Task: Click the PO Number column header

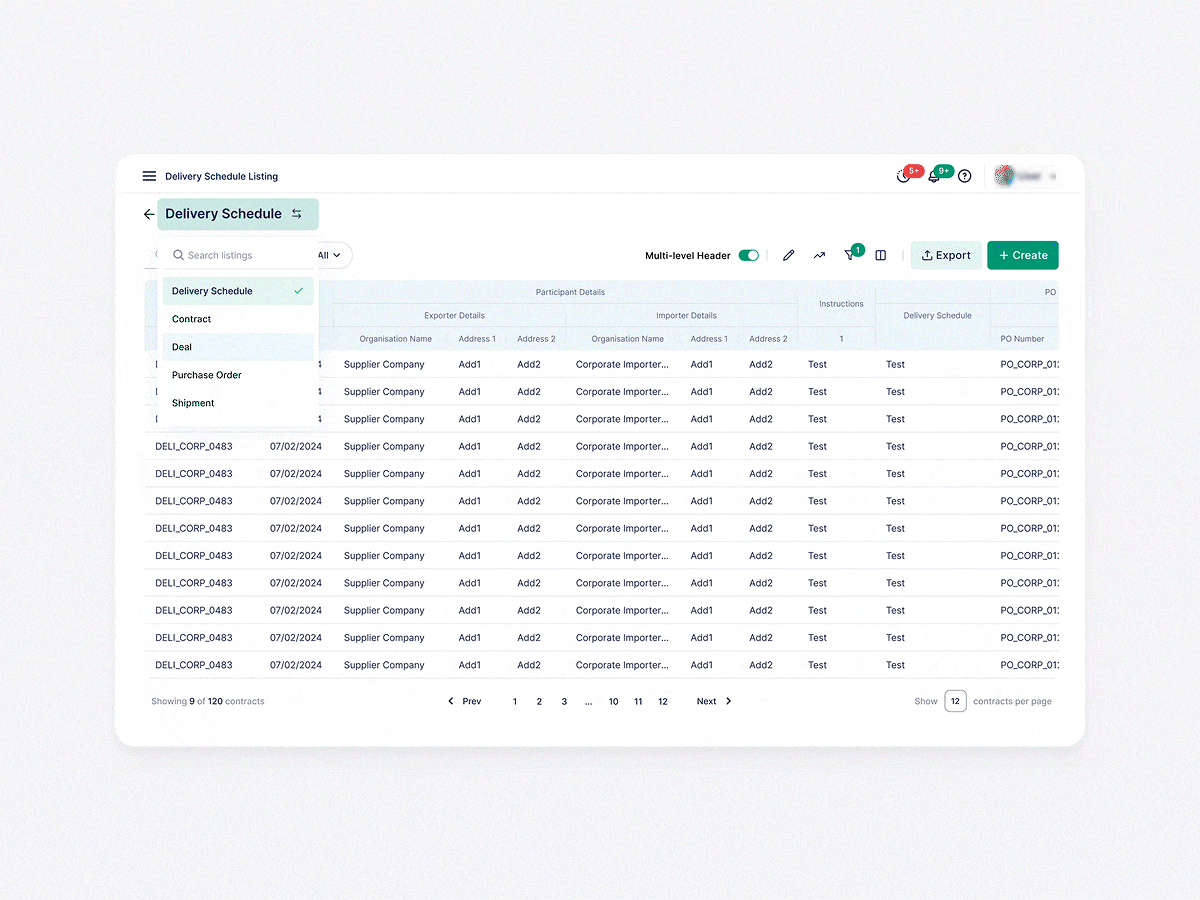Action: coord(1022,339)
